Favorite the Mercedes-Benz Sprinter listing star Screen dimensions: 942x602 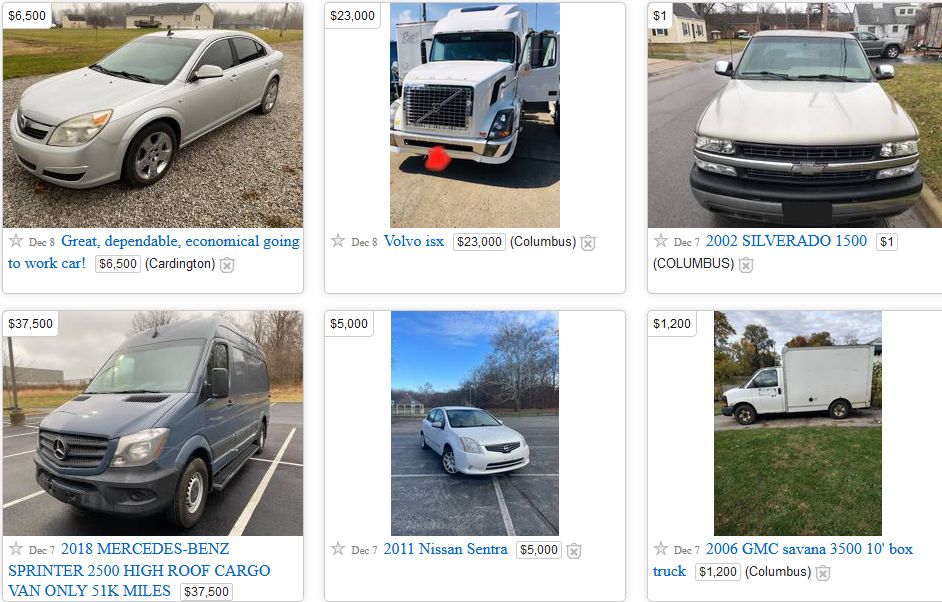tap(16, 549)
